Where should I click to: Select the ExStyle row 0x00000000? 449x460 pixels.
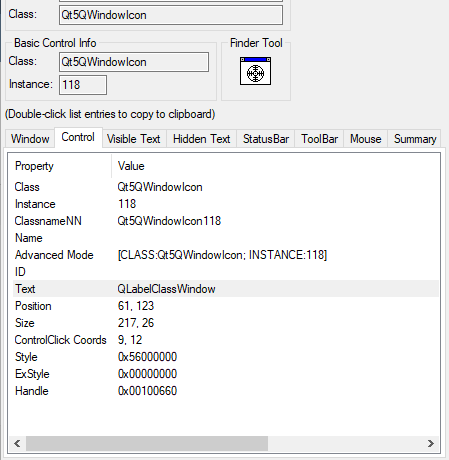tap(226, 374)
